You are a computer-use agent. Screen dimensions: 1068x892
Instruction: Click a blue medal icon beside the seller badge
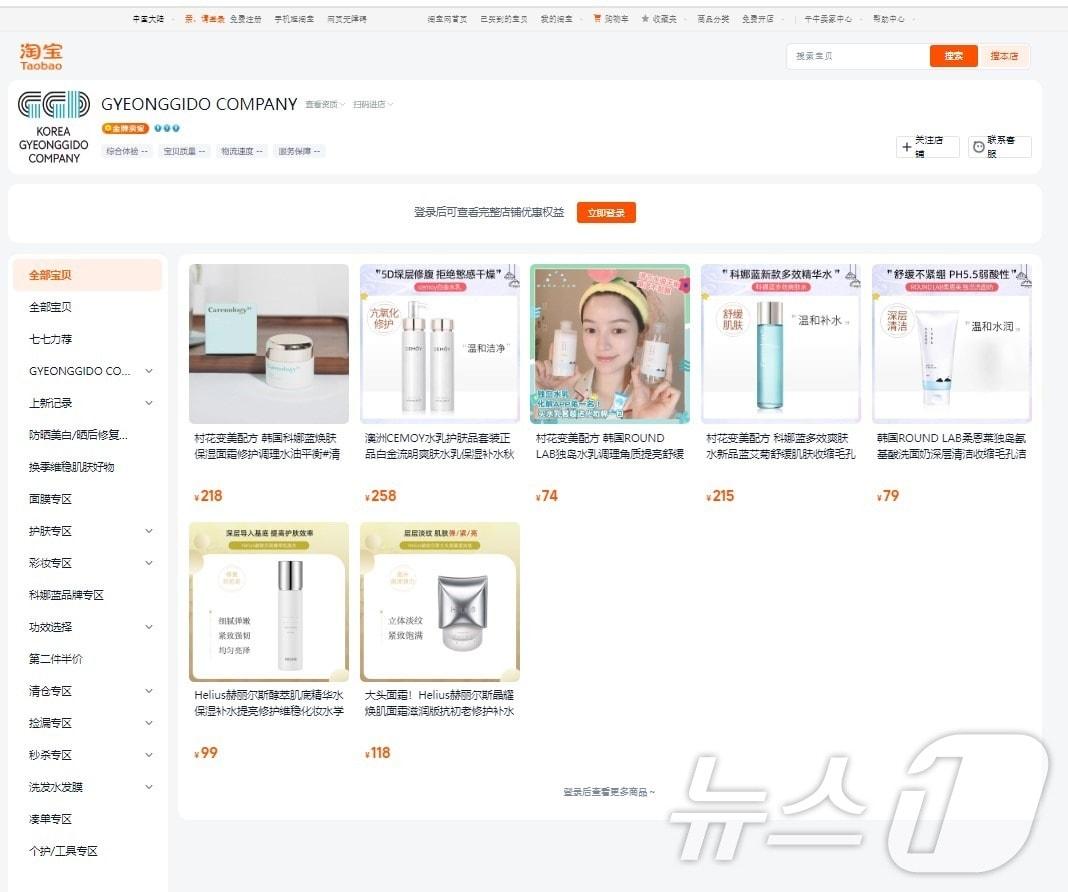click(x=157, y=128)
